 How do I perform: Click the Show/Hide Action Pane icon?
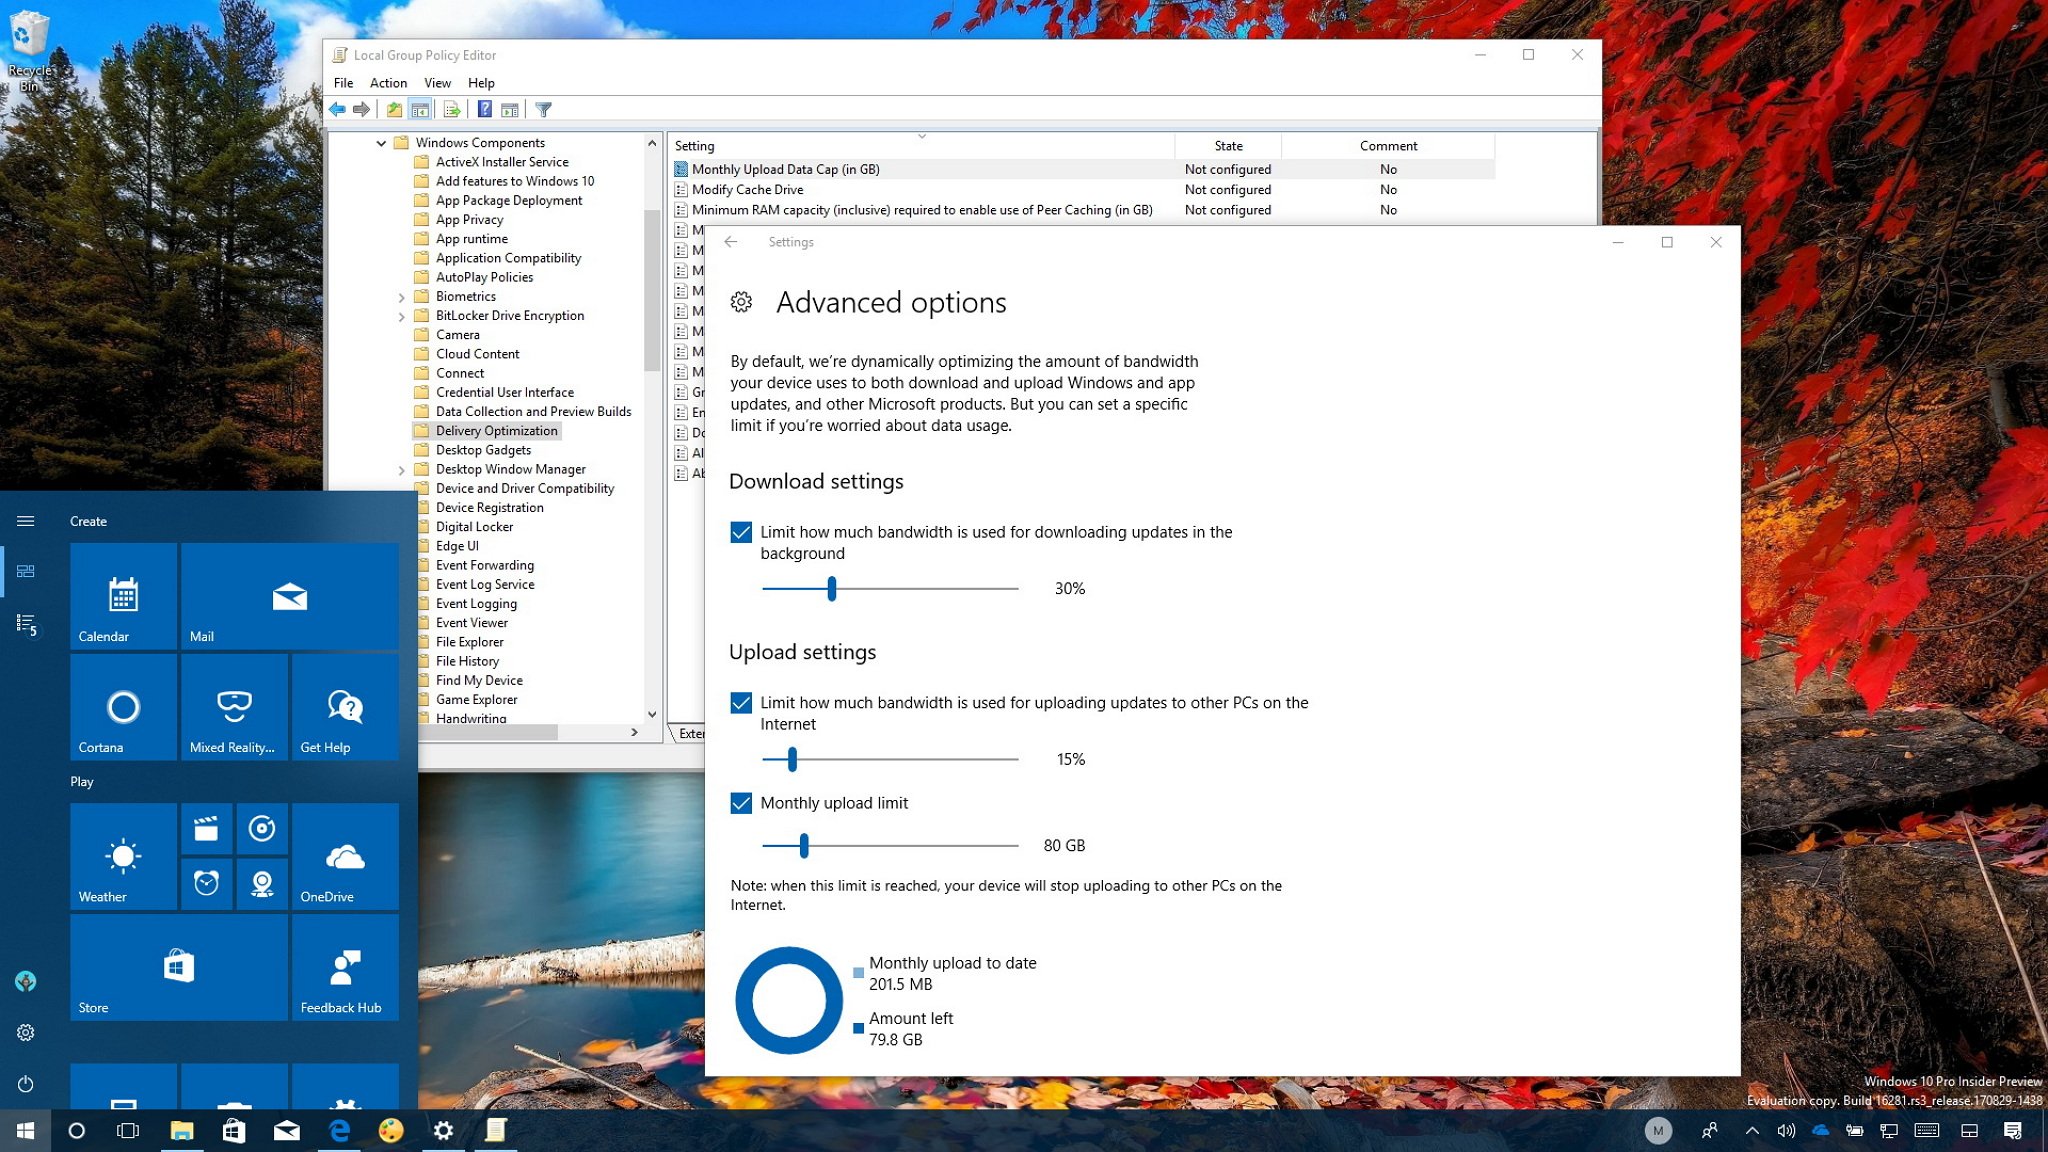(510, 110)
